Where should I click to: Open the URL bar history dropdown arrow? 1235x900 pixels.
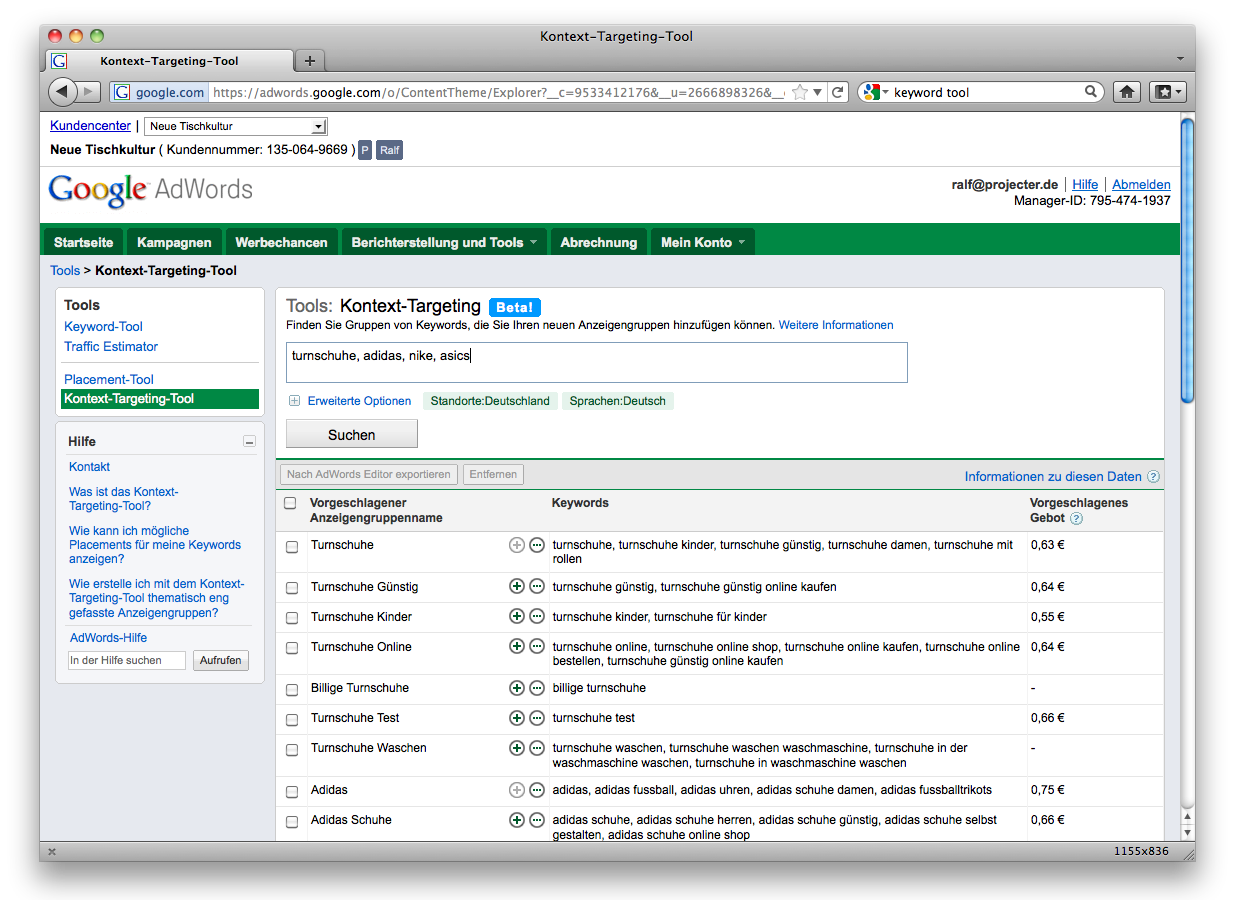(x=817, y=92)
